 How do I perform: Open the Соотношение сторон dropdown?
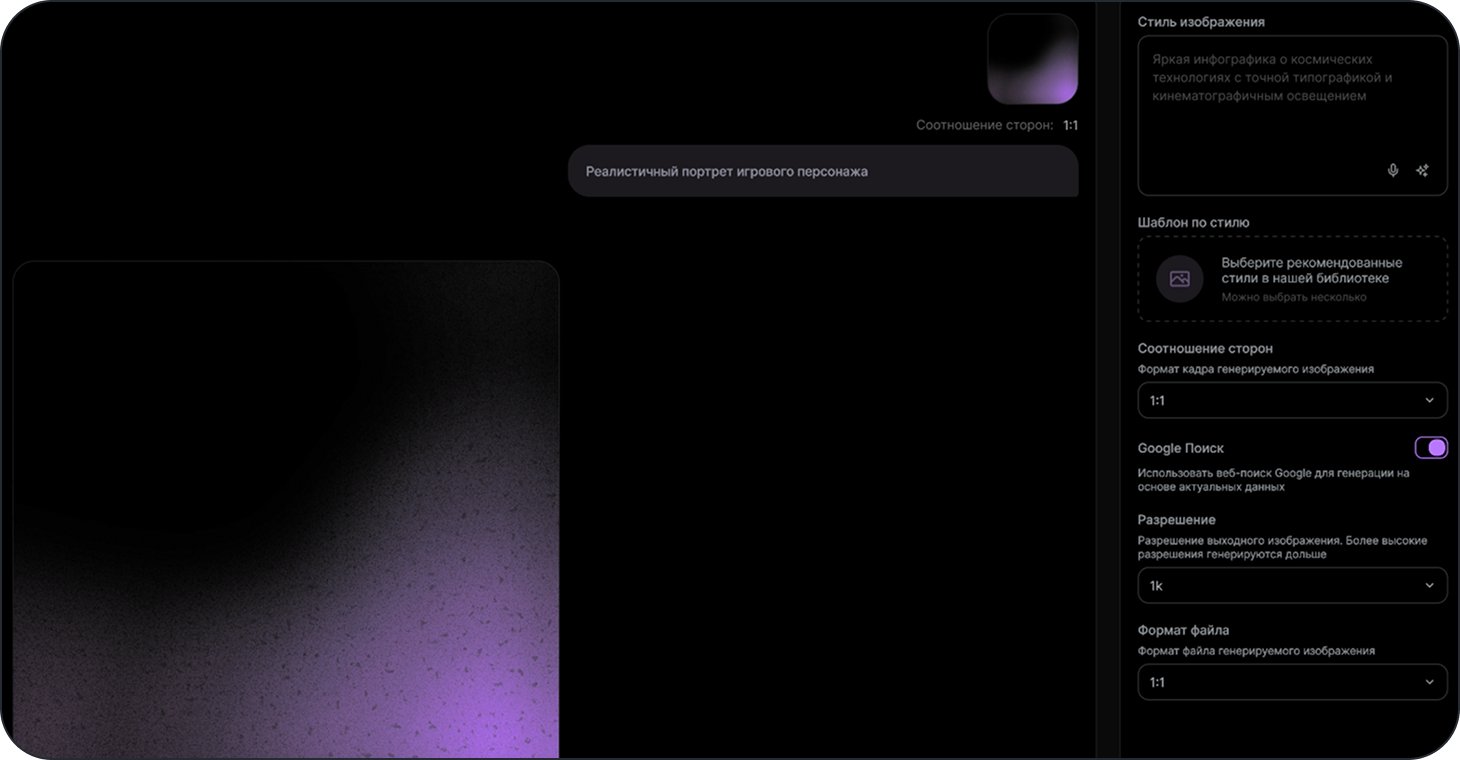pos(1292,400)
